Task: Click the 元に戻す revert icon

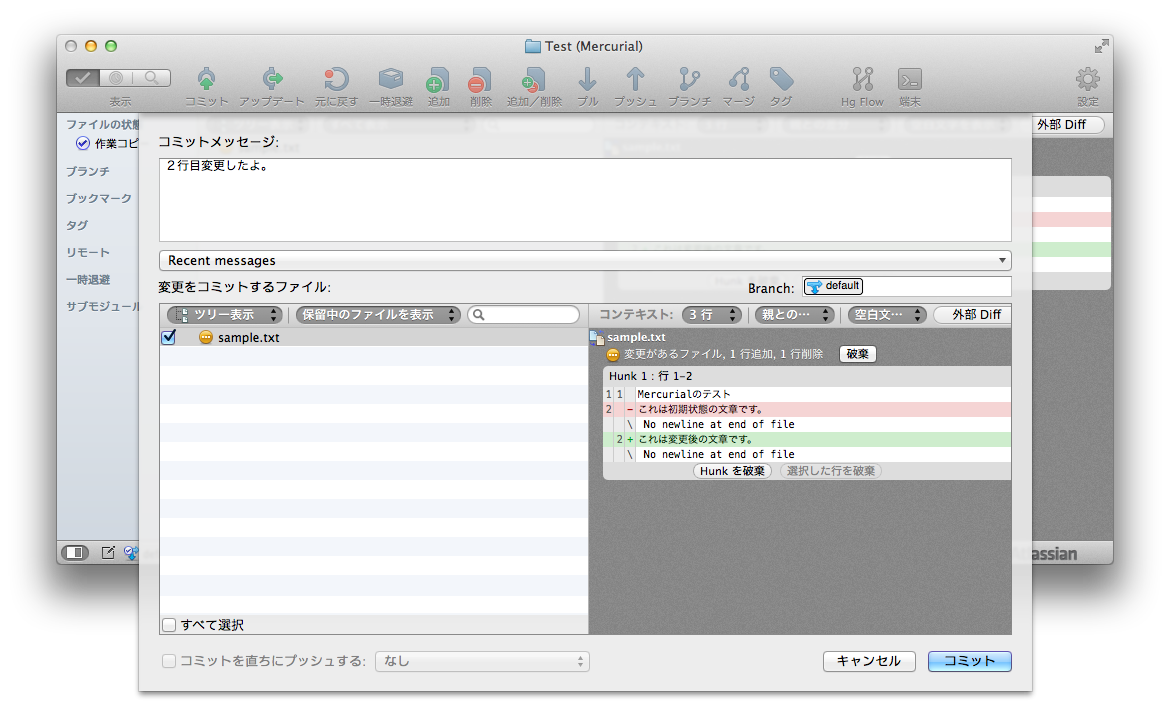Action: coord(336,79)
